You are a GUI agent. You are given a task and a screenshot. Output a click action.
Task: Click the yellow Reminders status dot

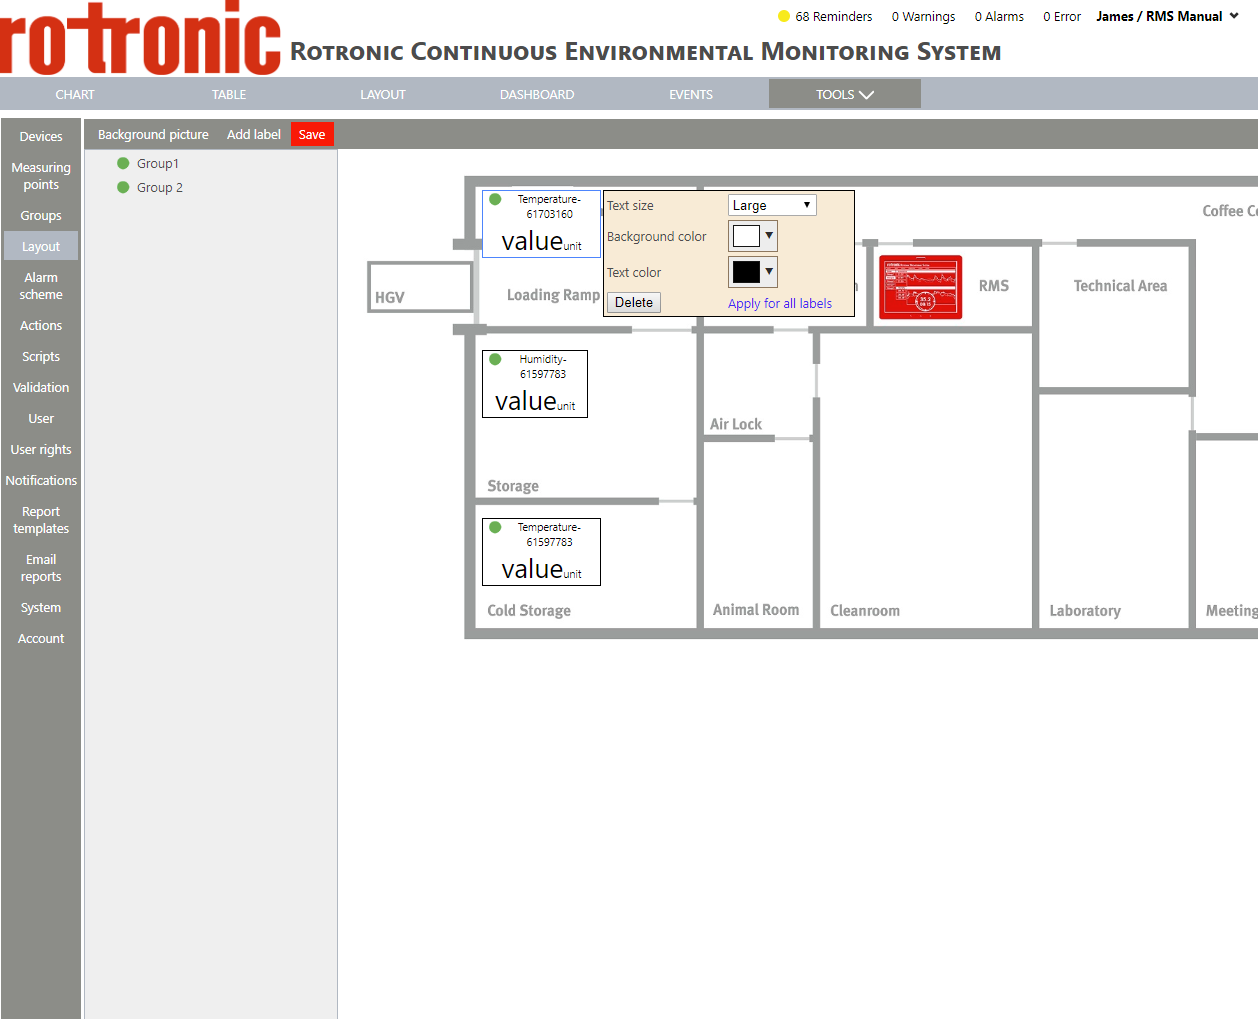(784, 16)
